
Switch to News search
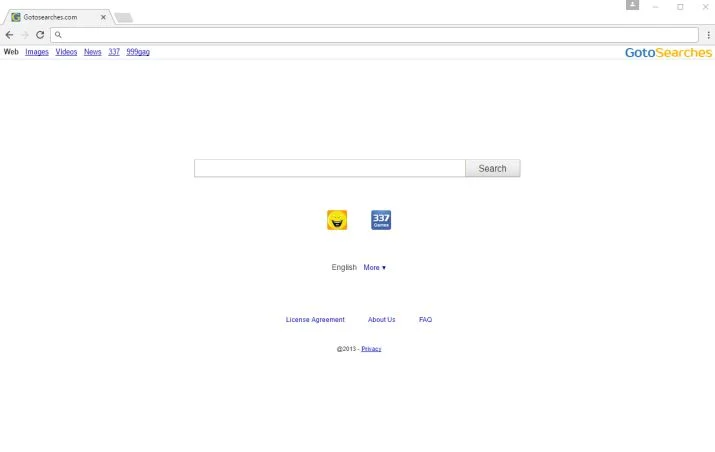tap(93, 52)
